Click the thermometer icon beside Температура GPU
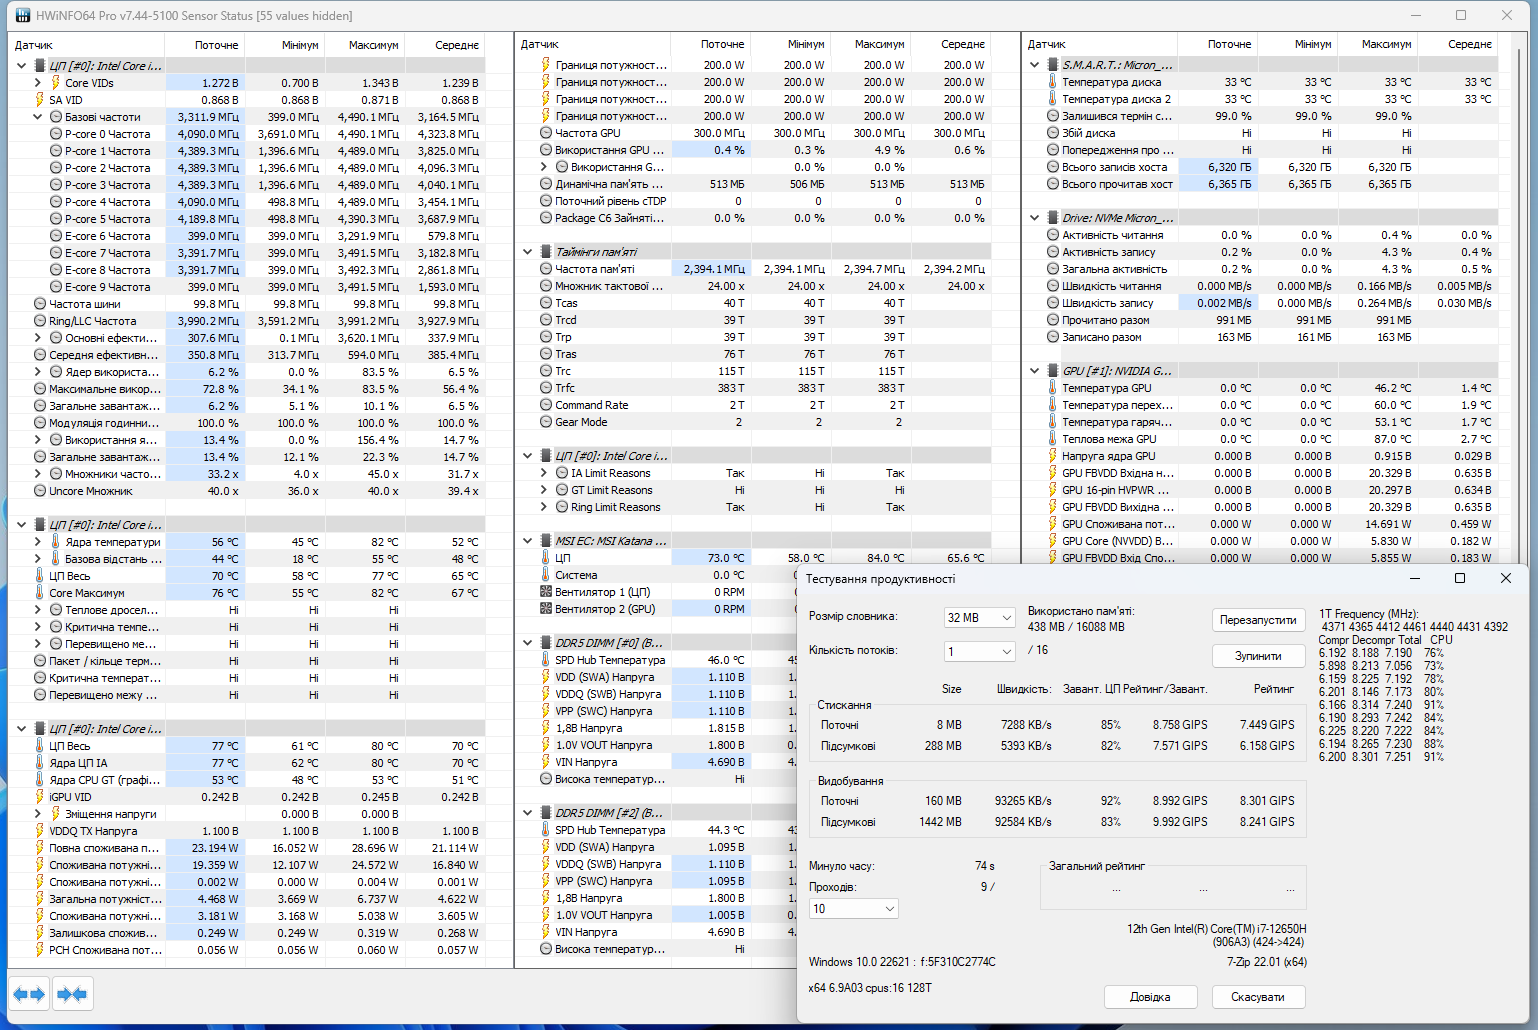 pos(1052,388)
